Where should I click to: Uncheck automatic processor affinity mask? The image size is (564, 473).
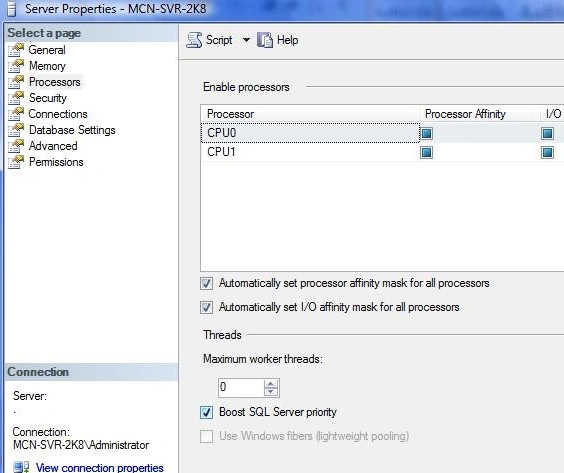[206, 283]
